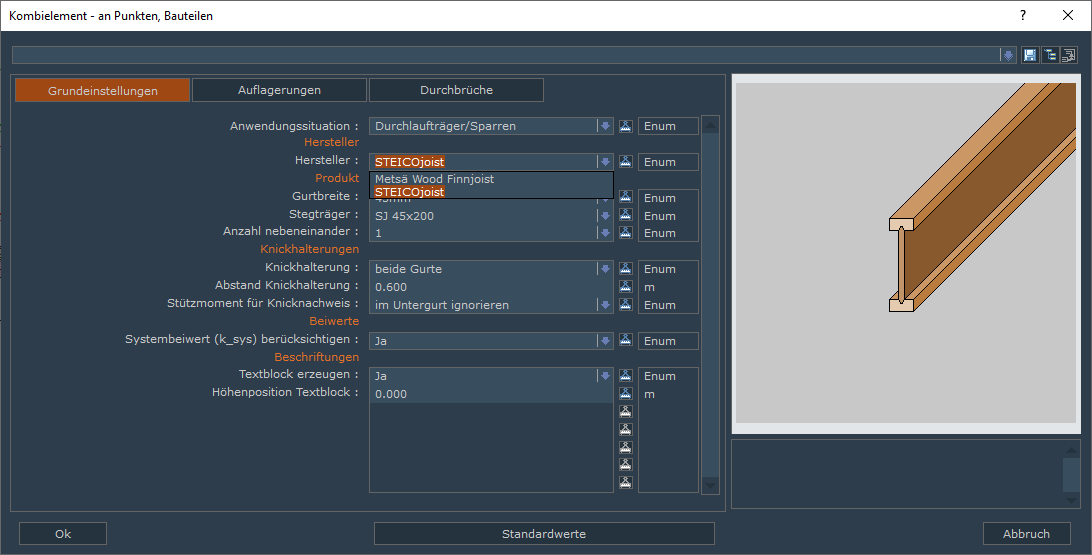Expand the Textblock erzeugen dropdown

(605, 376)
